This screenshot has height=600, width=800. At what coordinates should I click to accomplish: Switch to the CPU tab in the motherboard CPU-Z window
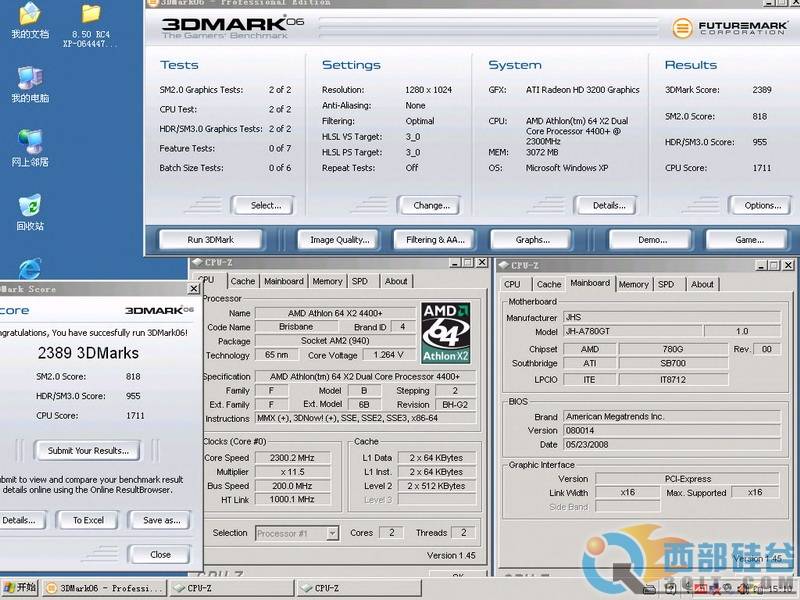512,284
